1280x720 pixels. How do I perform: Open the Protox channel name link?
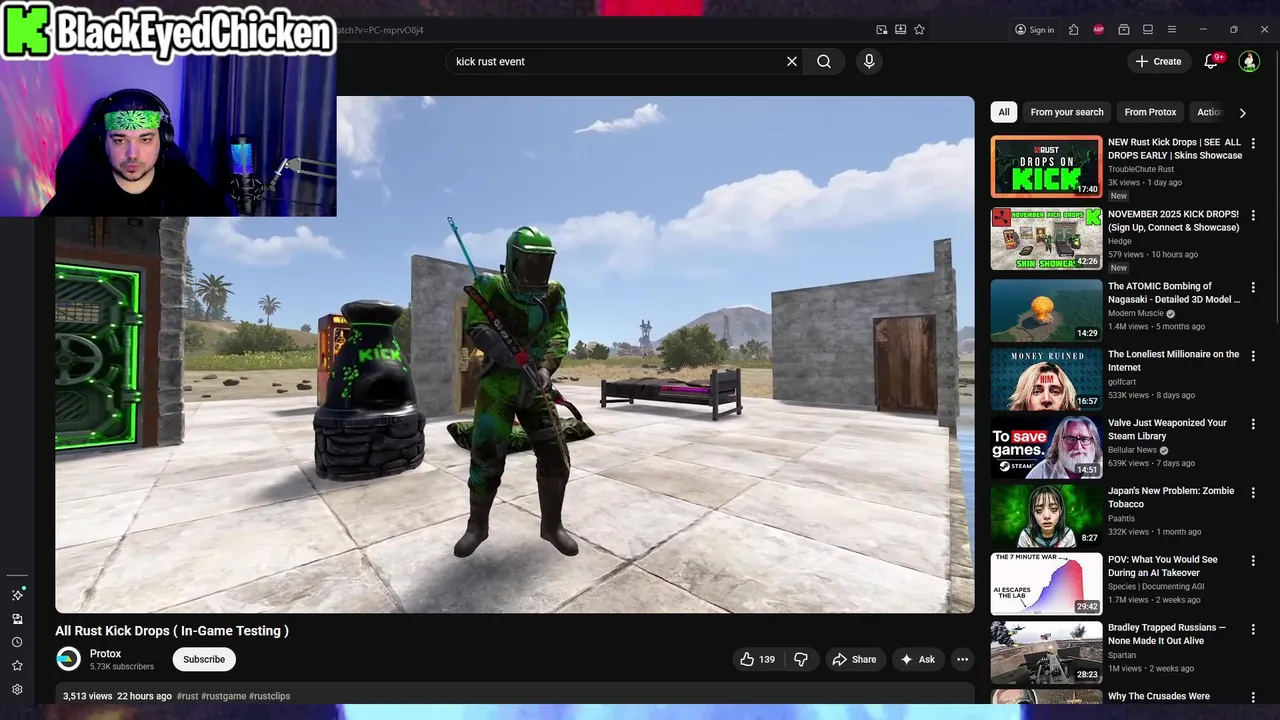[x=105, y=654]
